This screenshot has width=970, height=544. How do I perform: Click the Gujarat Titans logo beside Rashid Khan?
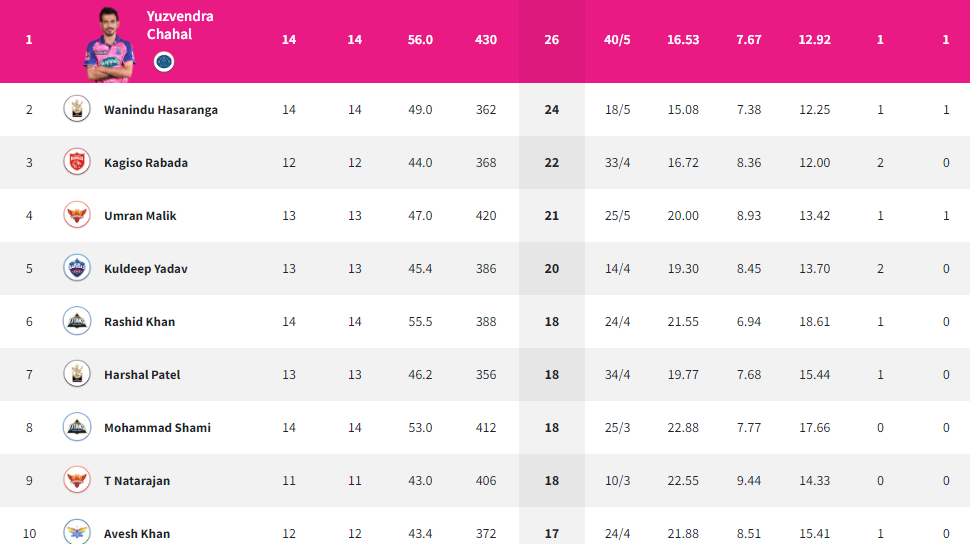(x=77, y=321)
